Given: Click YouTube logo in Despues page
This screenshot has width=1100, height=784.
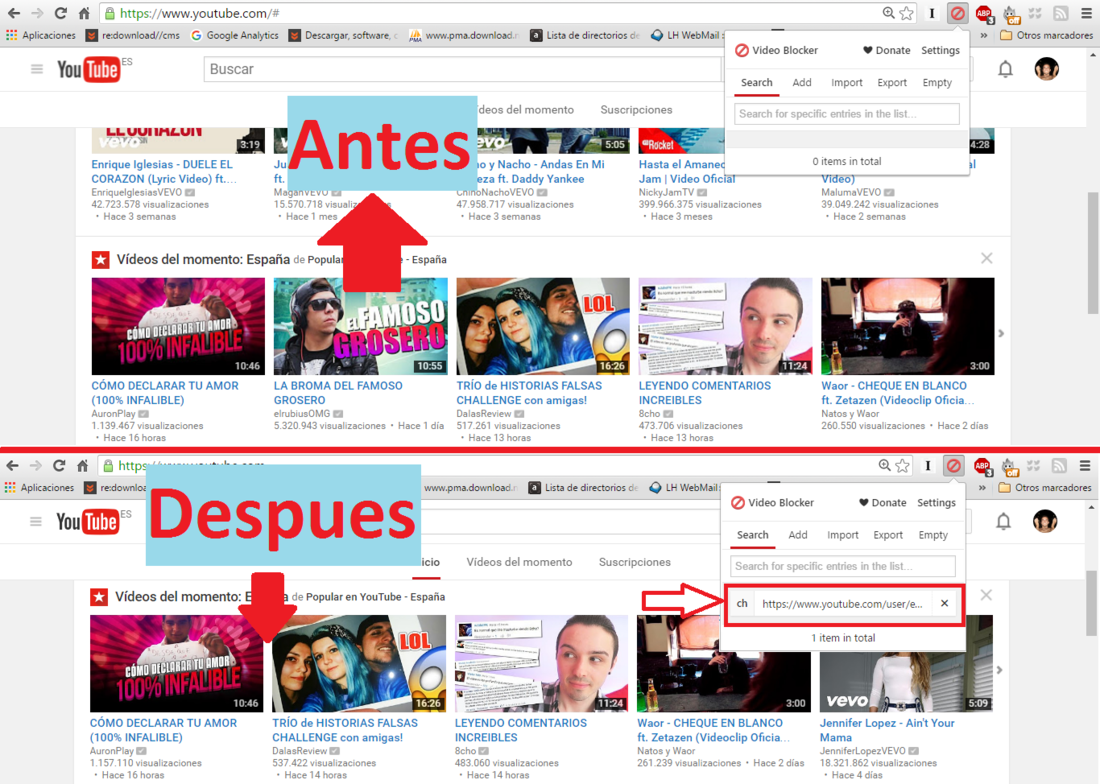Looking at the screenshot, I should coord(87,522).
